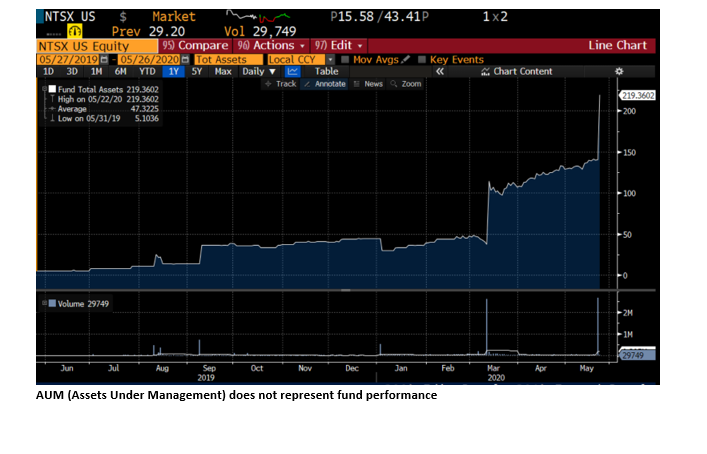Show the News overlay tool
707x454 pixels.
click(x=368, y=84)
